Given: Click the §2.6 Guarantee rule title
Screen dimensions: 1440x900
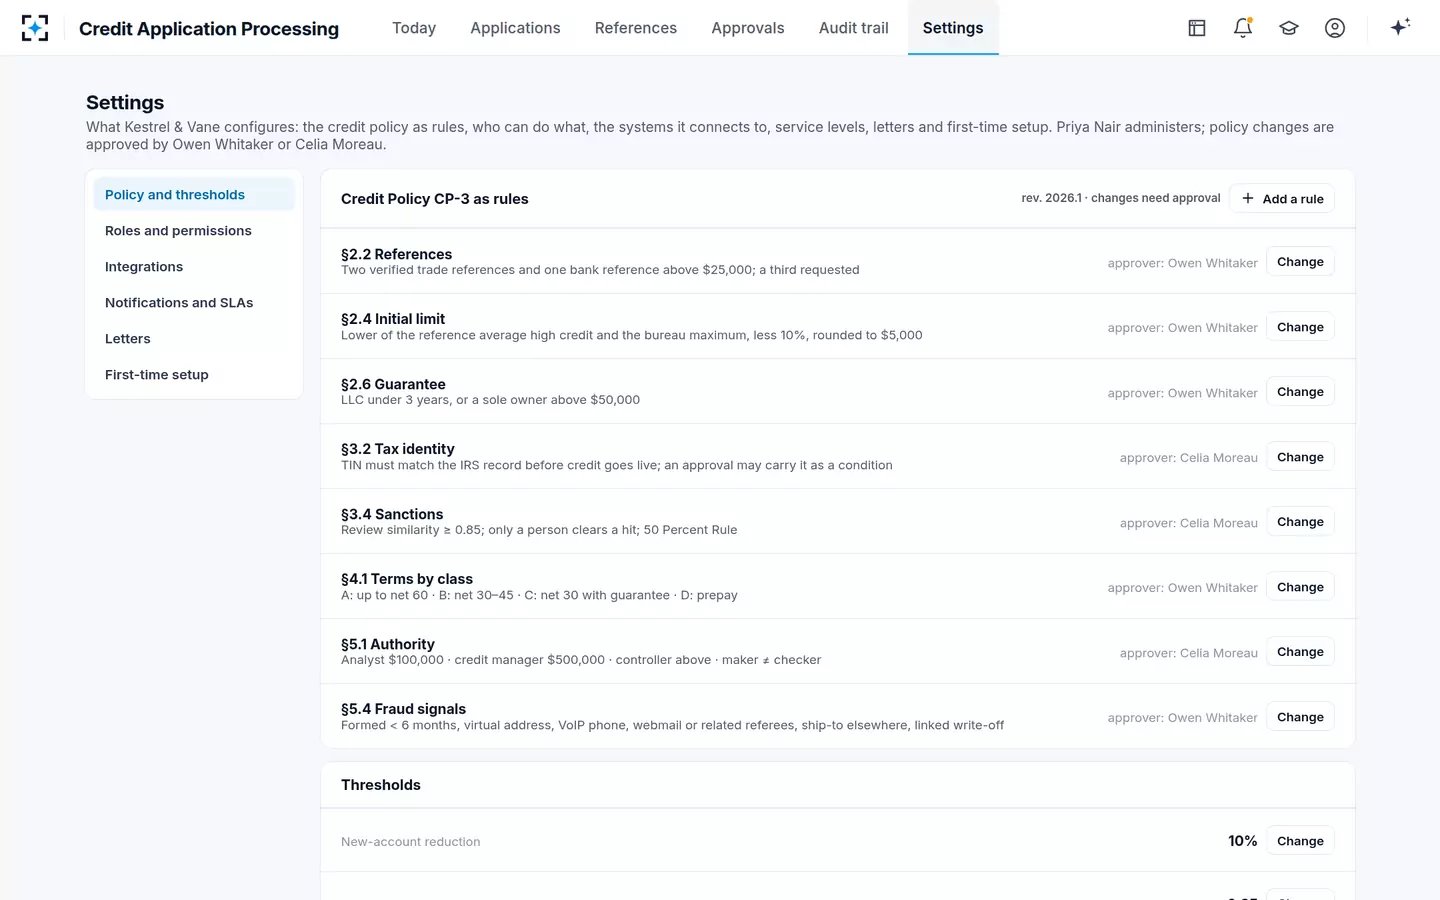Looking at the screenshot, I should pyautogui.click(x=393, y=384).
